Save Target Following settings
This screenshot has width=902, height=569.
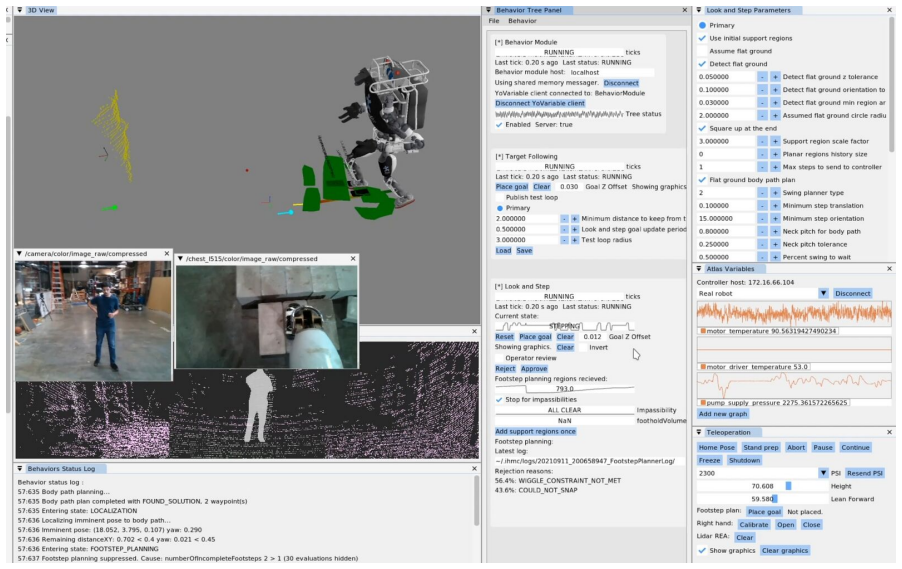[524, 251]
